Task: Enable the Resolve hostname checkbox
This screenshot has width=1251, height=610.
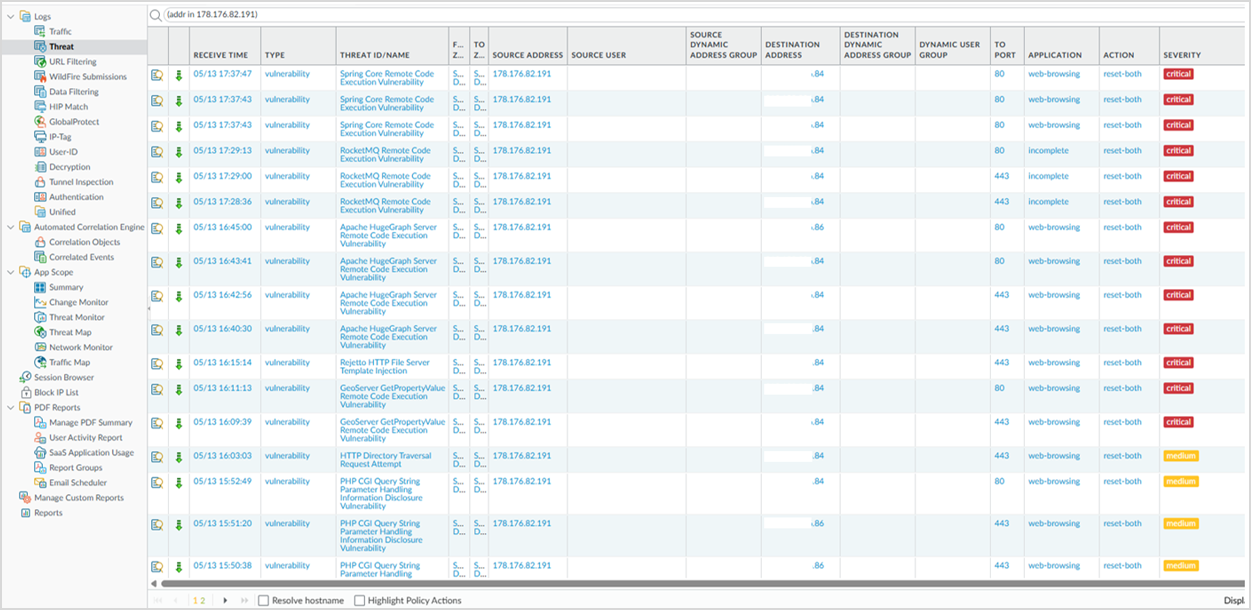Action: point(264,601)
